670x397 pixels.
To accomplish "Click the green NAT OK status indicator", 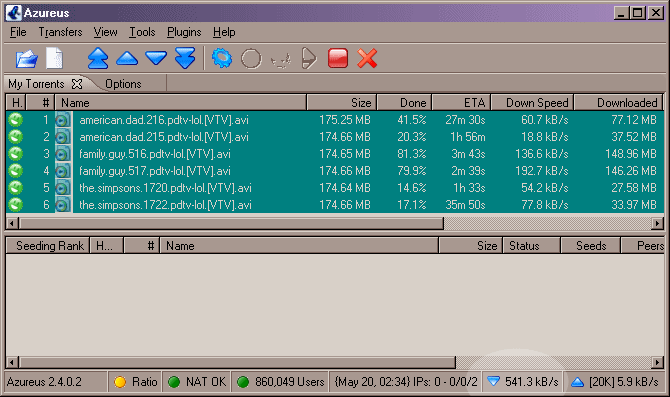I will pos(197,382).
